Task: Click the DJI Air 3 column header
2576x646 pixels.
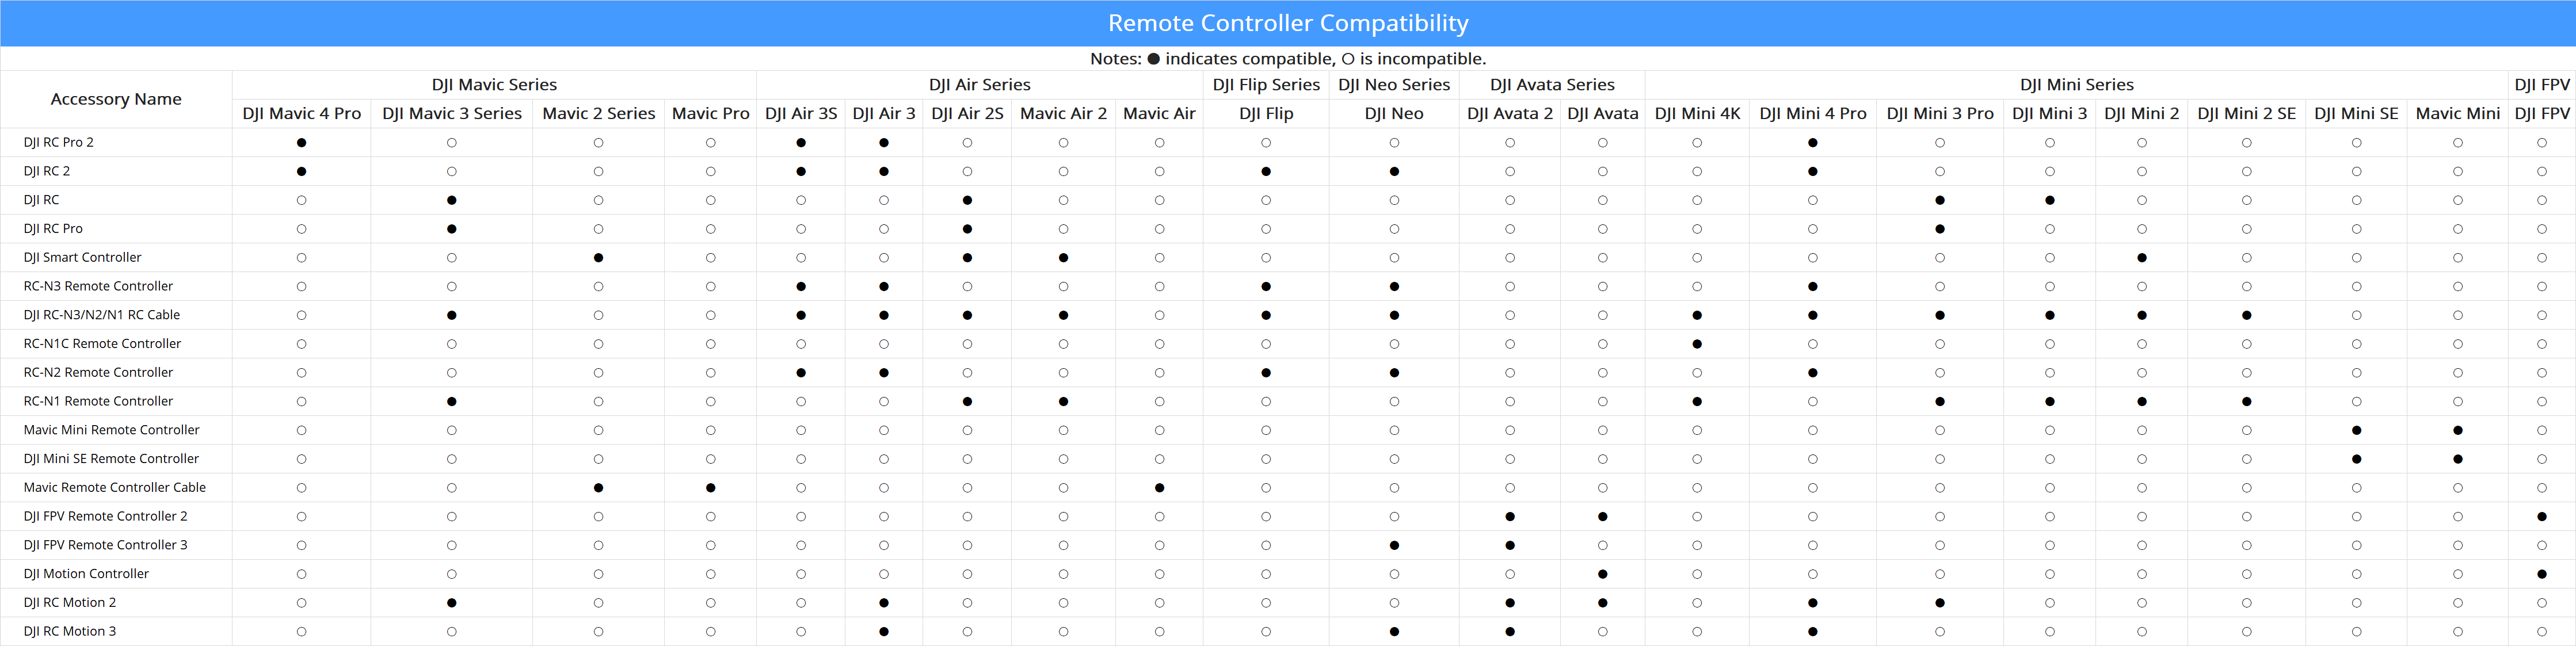Action: pyautogui.click(x=883, y=114)
